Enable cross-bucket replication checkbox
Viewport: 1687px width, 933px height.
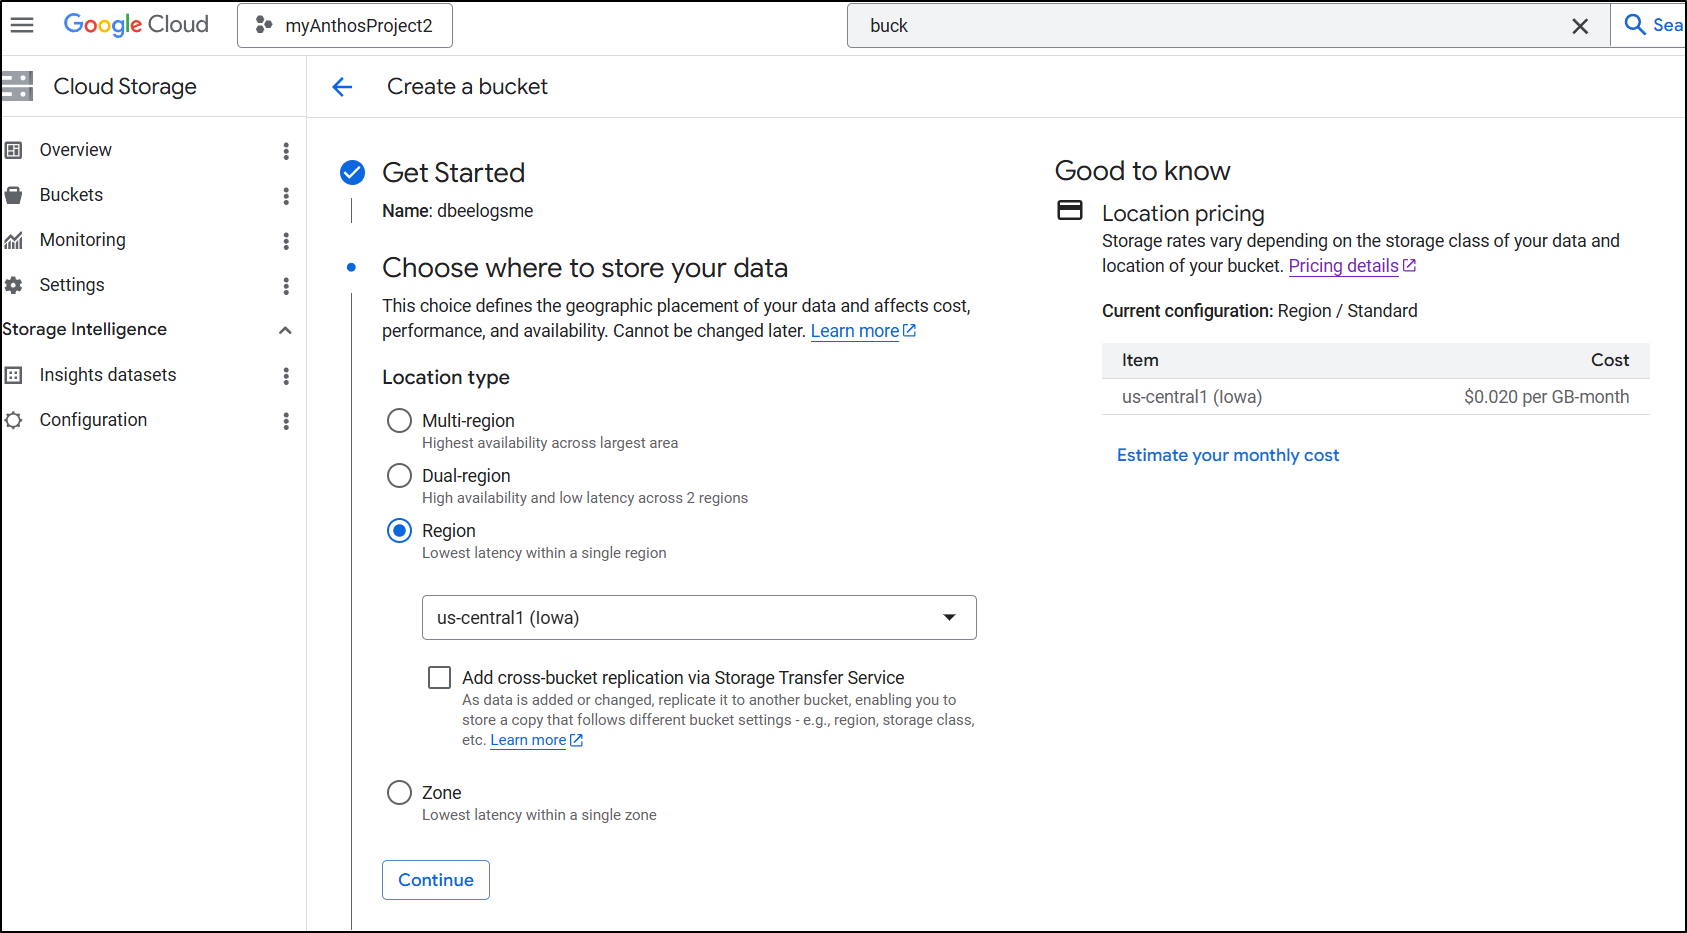coord(439,678)
